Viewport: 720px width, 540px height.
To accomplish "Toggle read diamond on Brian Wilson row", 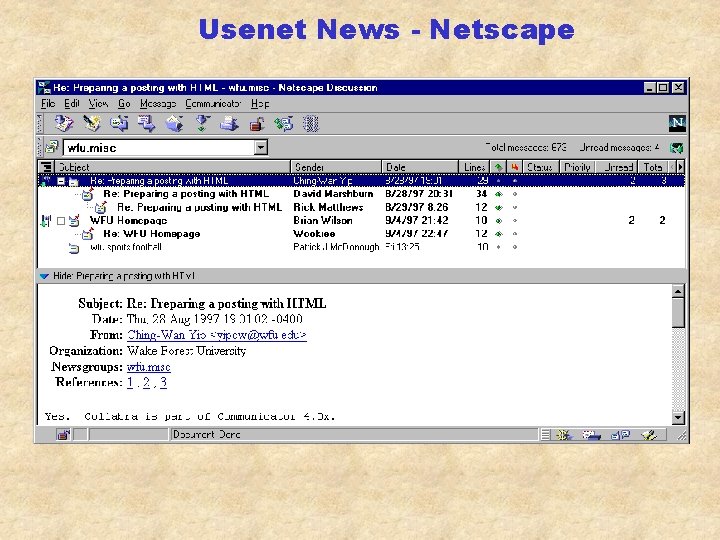I will (498, 221).
